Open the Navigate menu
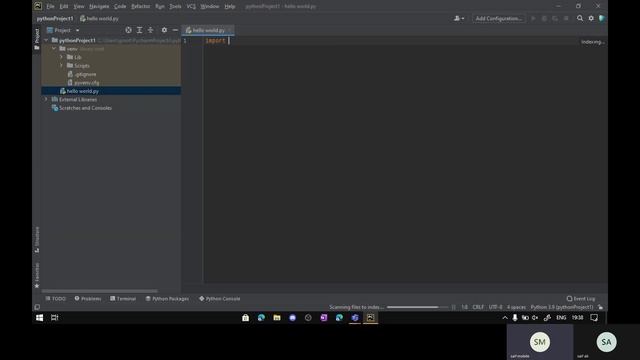Screen dimensions: 640x360 tap(99, 6)
